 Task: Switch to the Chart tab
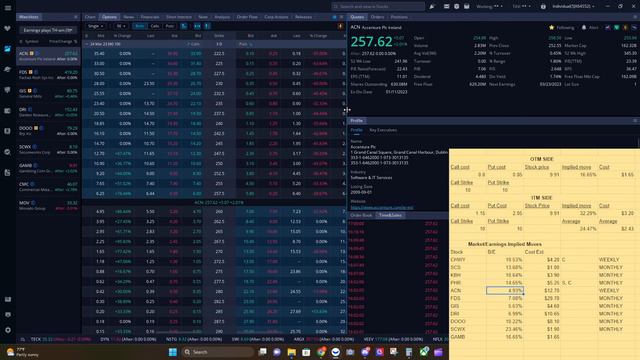[90, 17]
